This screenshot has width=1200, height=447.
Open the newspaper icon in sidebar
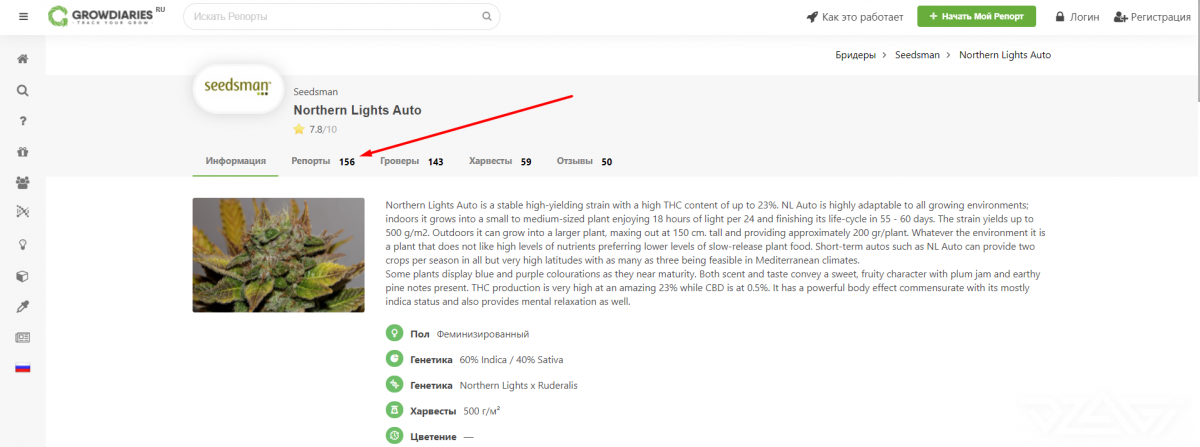[x=23, y=337]
